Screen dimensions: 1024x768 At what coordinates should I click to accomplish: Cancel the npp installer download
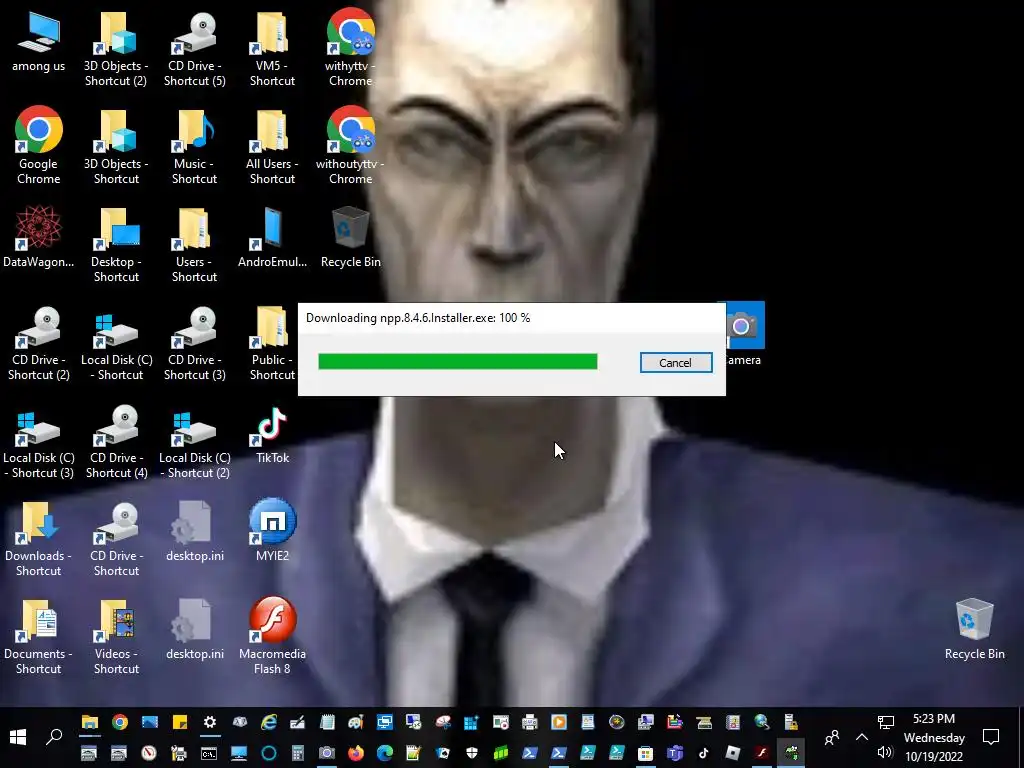coord(676,362)
